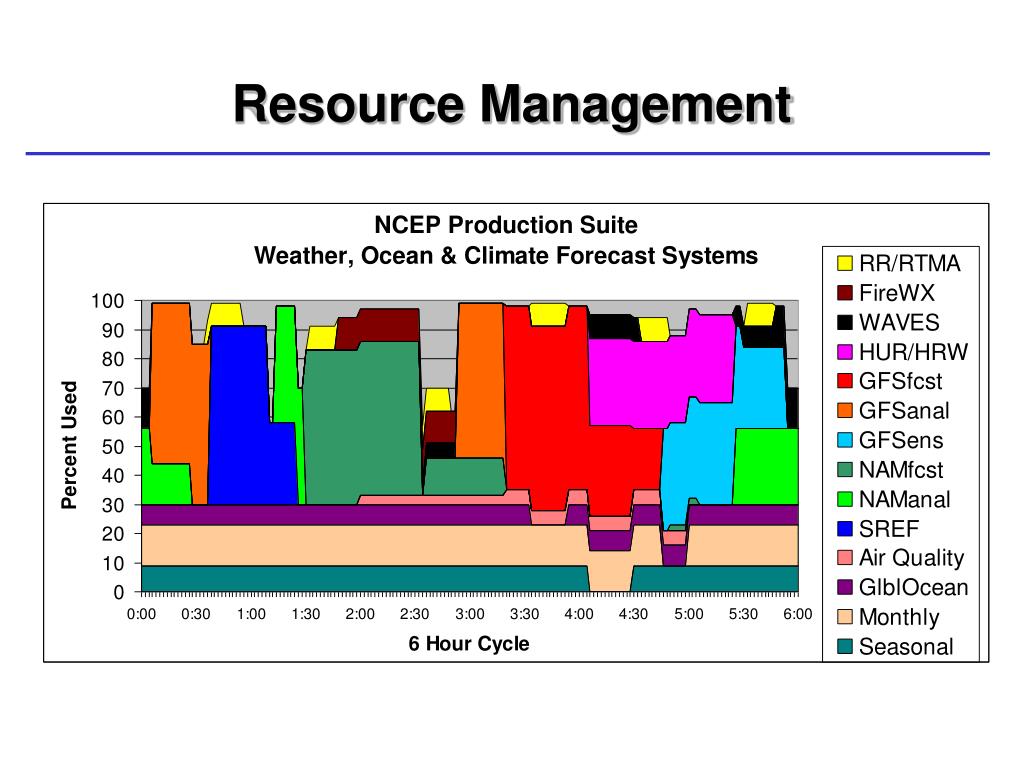Select the 'HUR/HRW' legend label
Image resolution: width=1024 pixels, height=768 pixels.
coord(913,351)
